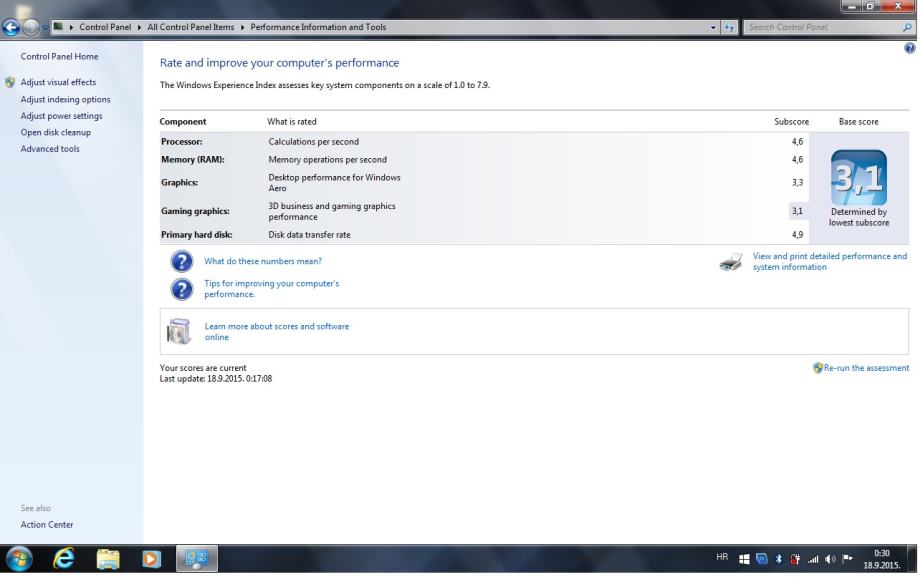Expand the arrow after All Control Panel Items

coord(242,27)
